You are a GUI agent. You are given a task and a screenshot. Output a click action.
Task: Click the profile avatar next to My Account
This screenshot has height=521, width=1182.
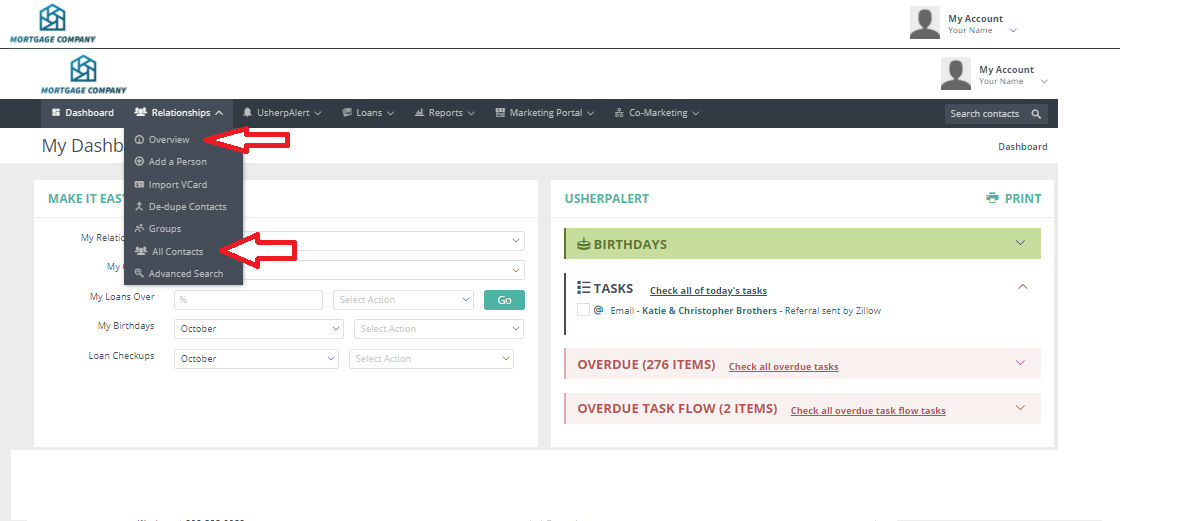(x=956, y=74)
